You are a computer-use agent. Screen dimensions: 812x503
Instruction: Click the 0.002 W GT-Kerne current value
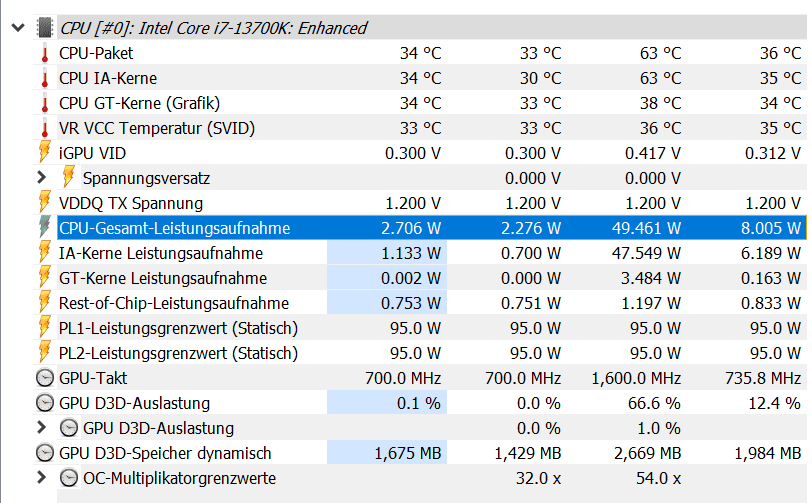411,278
